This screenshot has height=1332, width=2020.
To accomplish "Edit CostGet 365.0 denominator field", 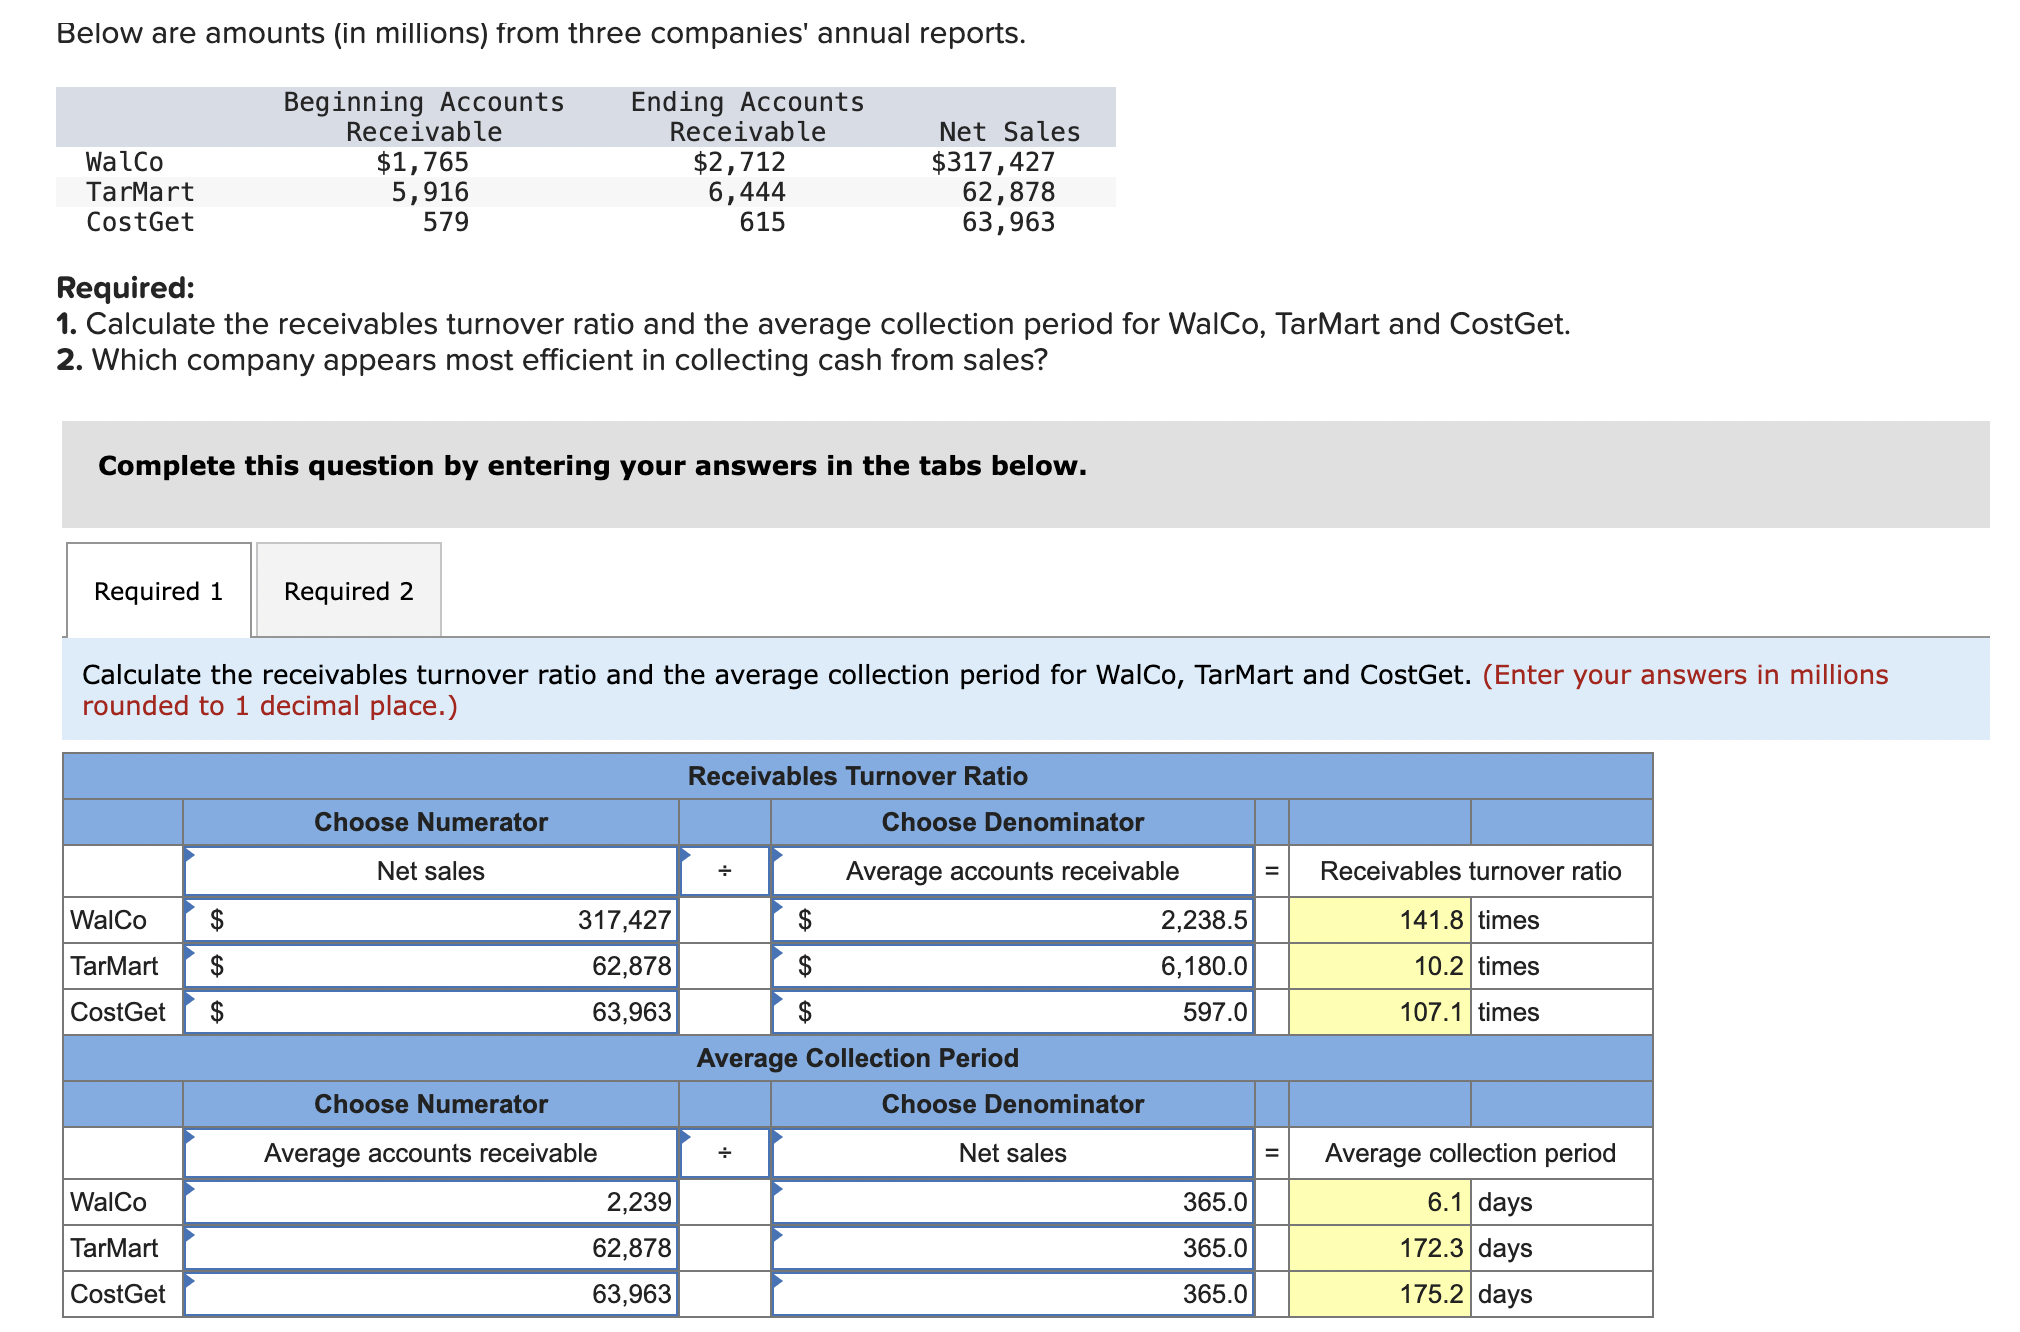I will 1012,1294.
